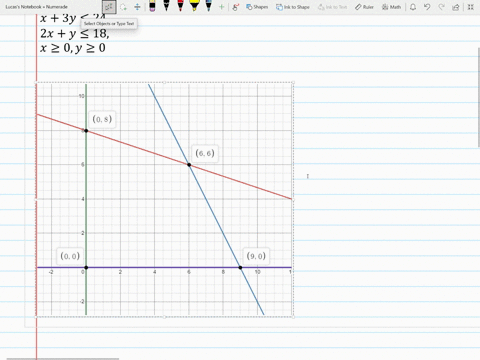Activate Ink to Shape
The image size is (480, 360).
(293, 7)
